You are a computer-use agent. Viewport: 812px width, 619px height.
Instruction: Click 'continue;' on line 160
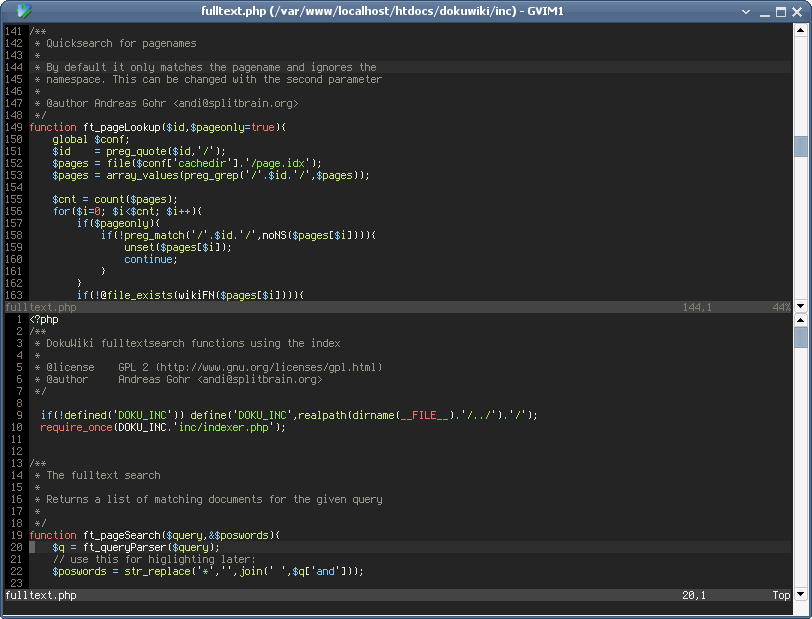point(151,260)
